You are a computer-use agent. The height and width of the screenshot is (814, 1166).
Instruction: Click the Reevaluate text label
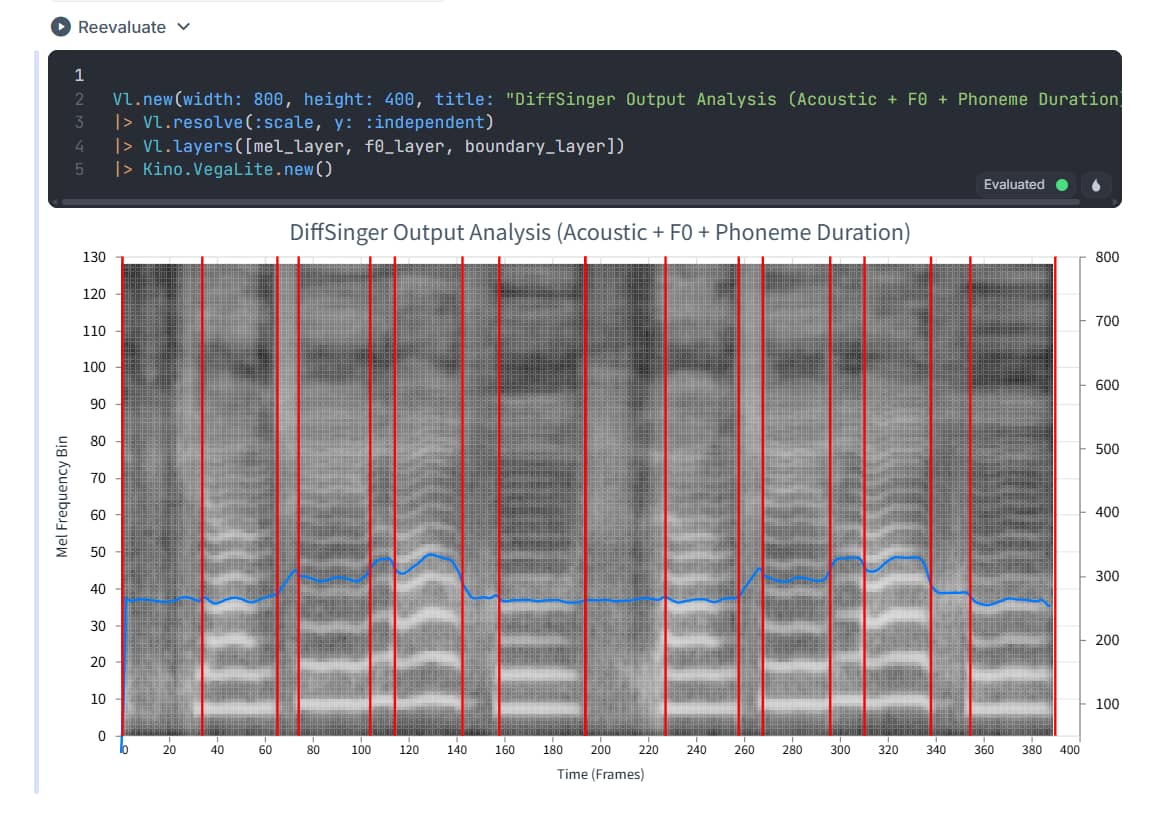[x=121, y=27]
